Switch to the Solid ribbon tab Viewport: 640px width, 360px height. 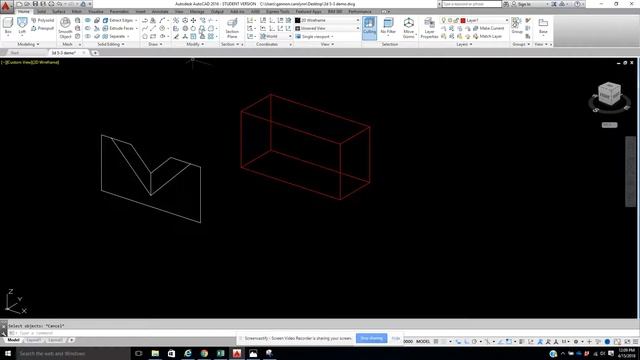coord(42,11)
